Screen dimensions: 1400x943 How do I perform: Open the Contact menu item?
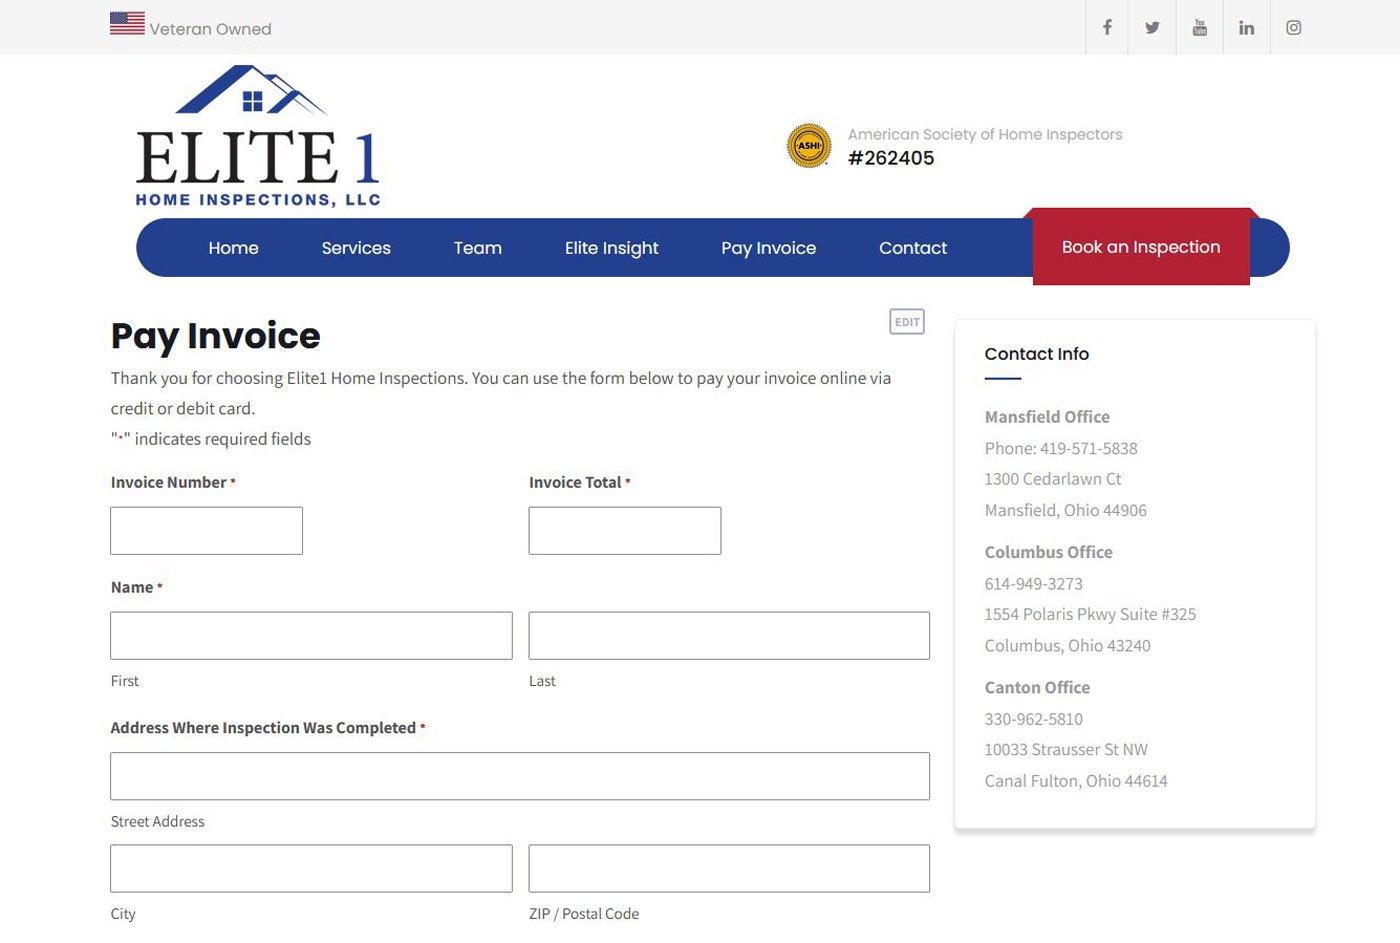point(913,248)
